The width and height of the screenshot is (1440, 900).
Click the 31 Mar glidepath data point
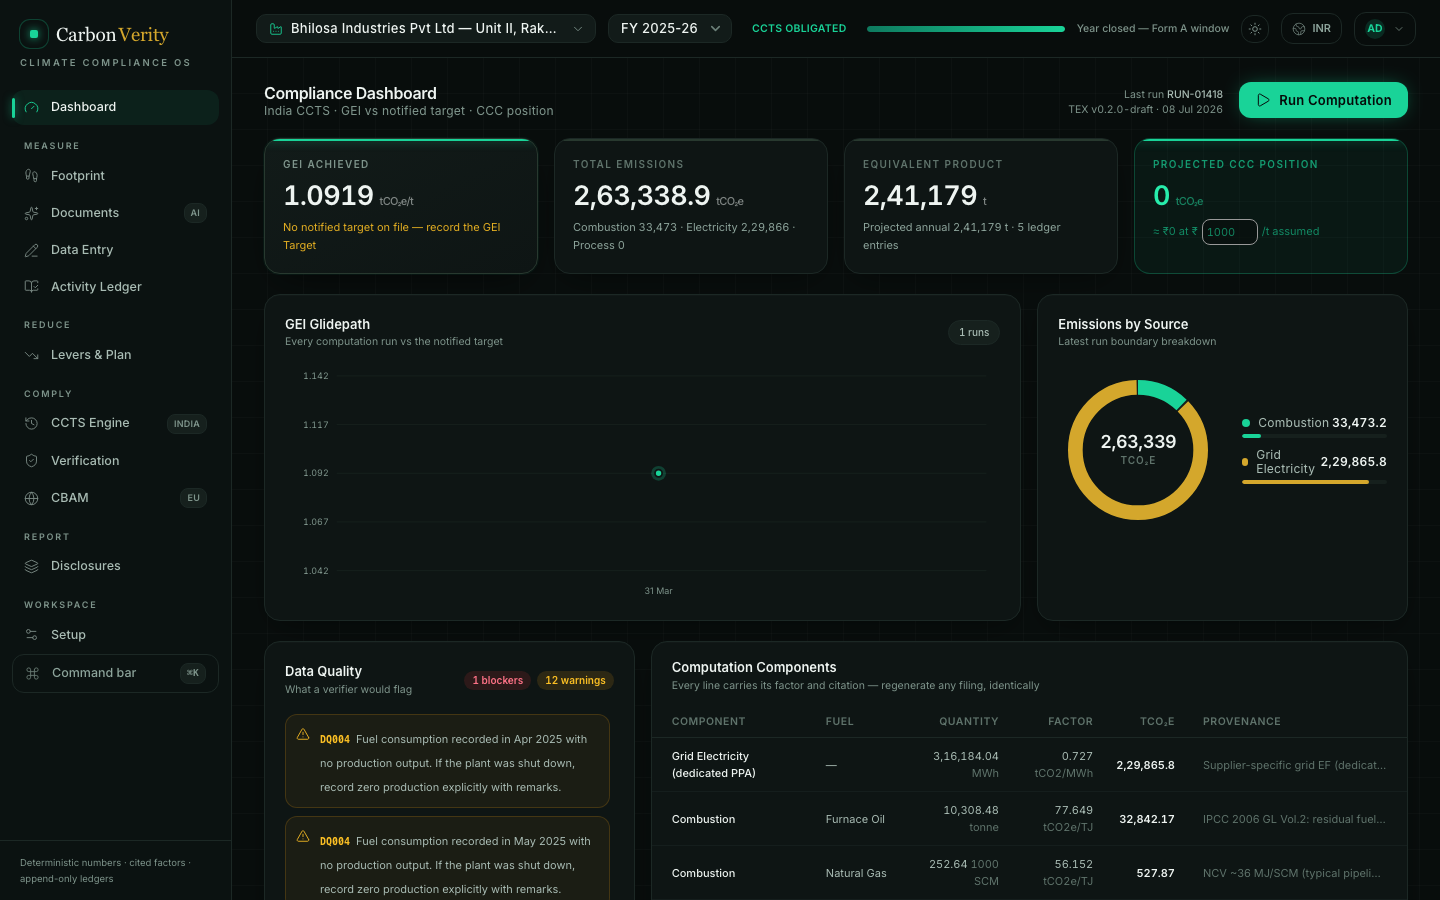click(x=658, y=473)
